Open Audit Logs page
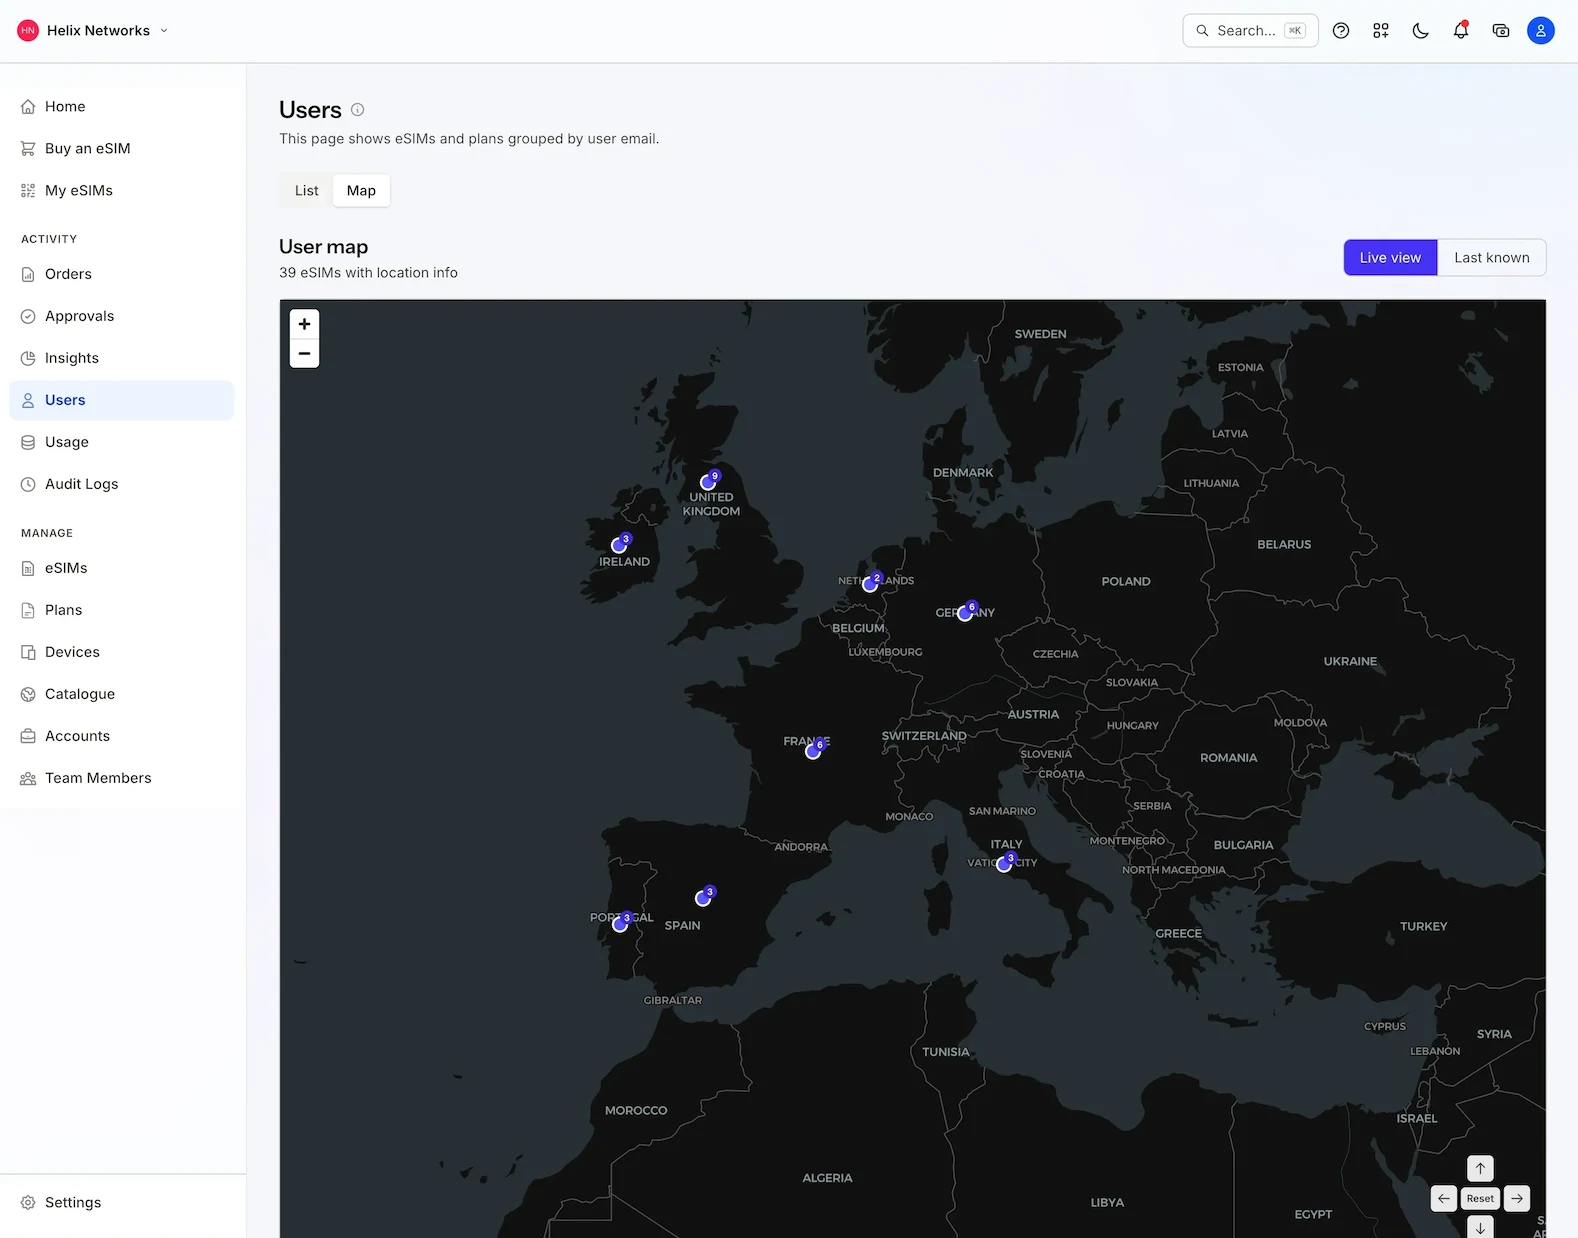Screen dimensions: 1578x1238 pyautogui.click(x=121, y=484)
